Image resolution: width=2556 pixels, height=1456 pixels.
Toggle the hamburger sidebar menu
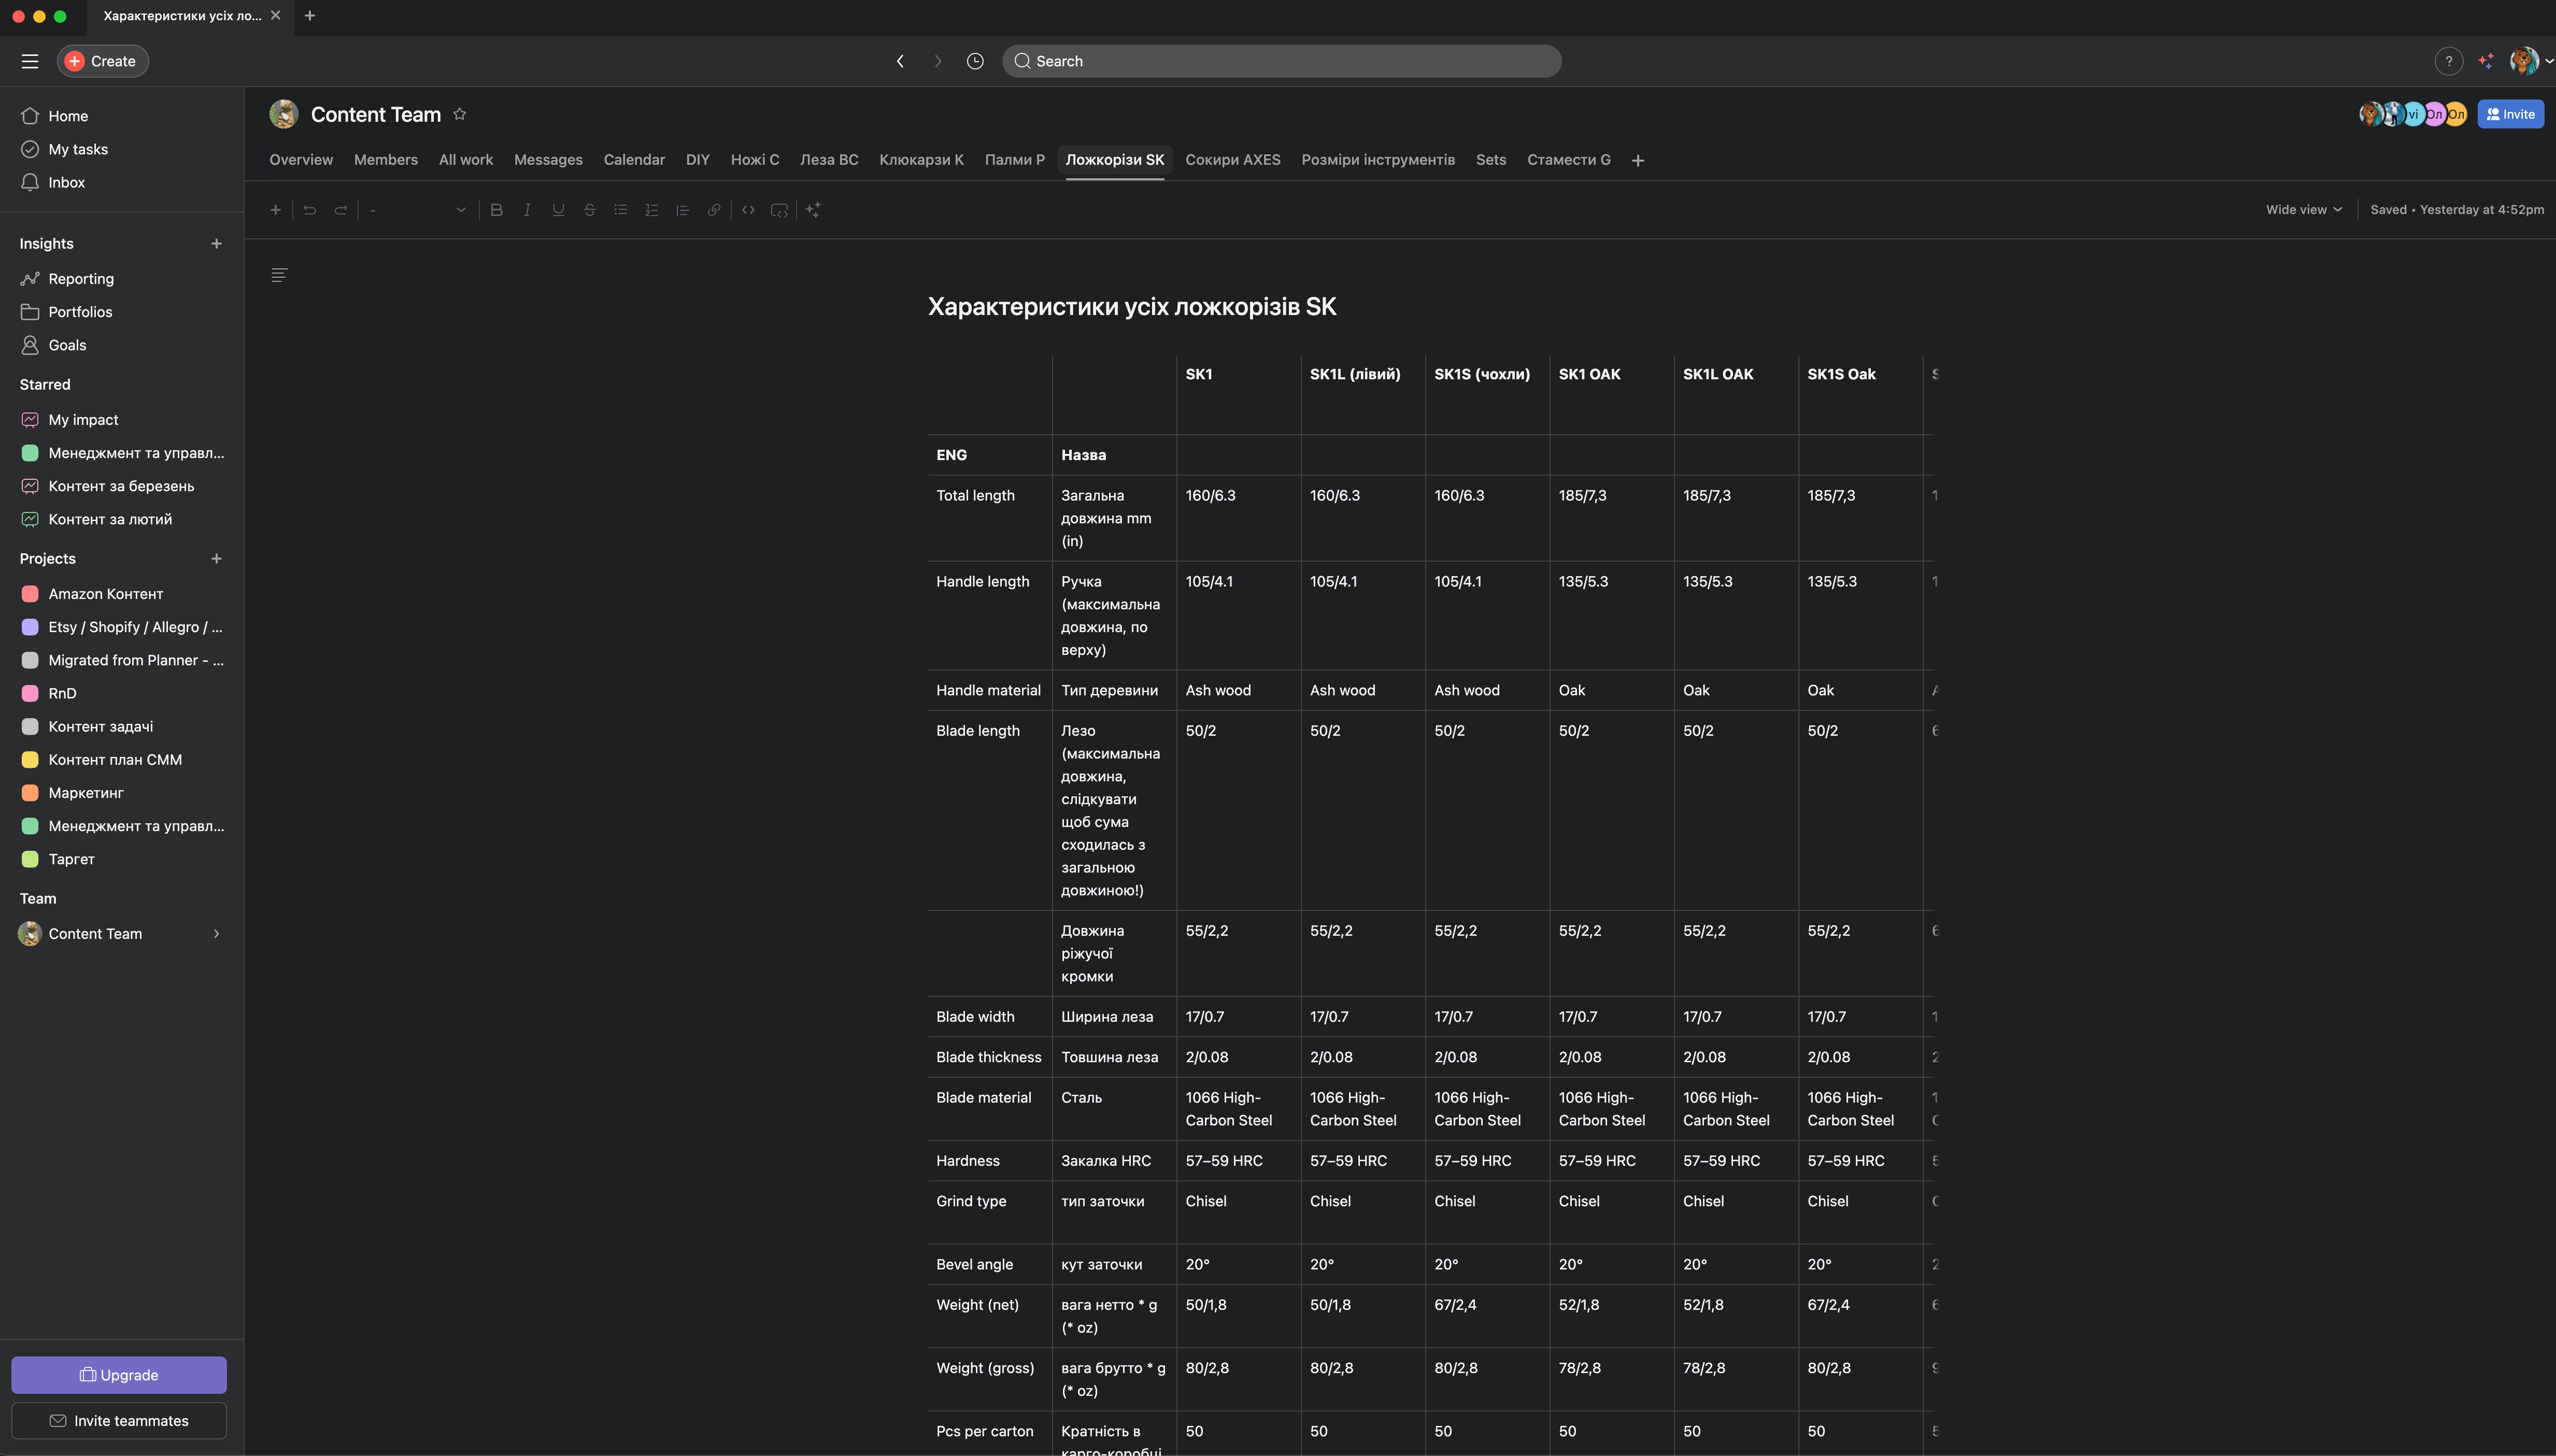click(30, 61)
